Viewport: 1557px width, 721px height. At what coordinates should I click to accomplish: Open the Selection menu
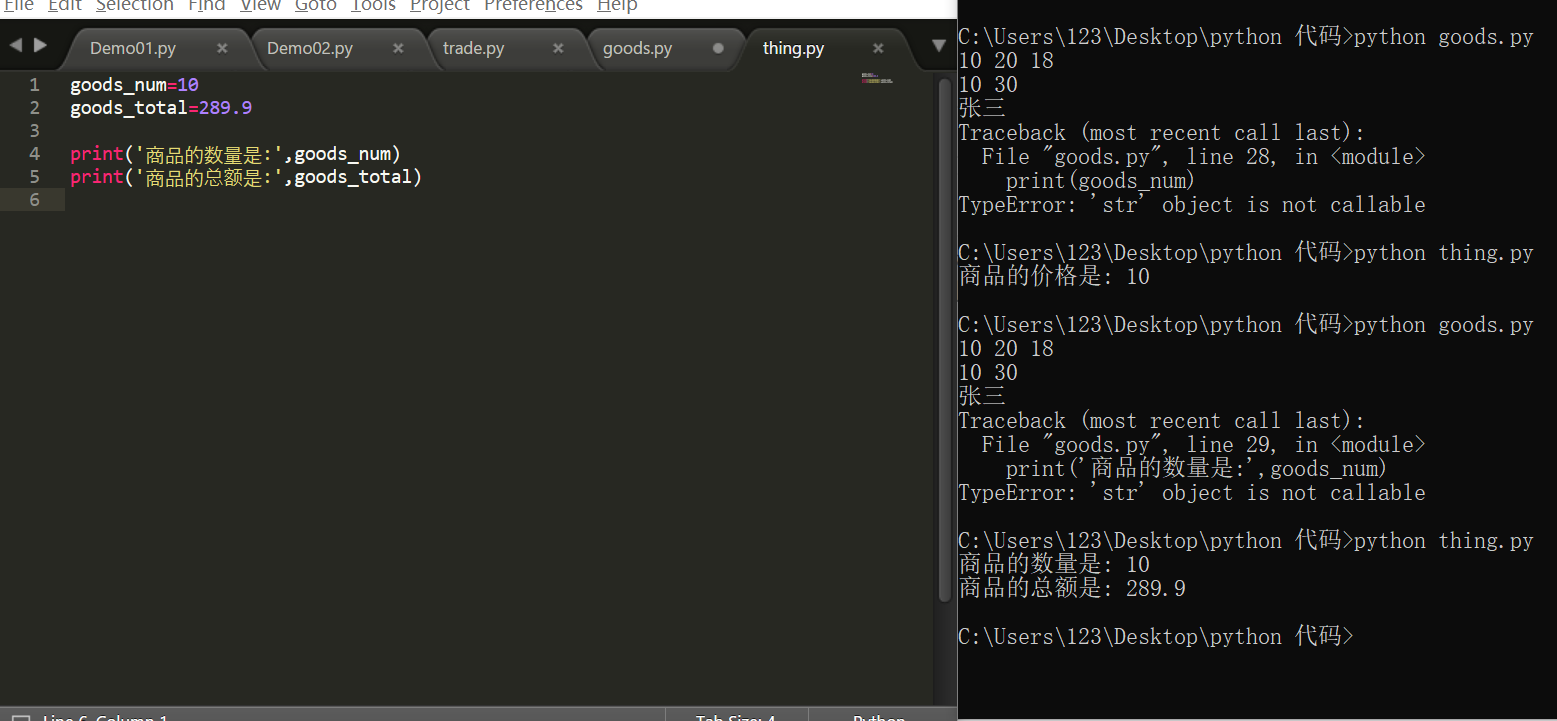tap(135, 6)
